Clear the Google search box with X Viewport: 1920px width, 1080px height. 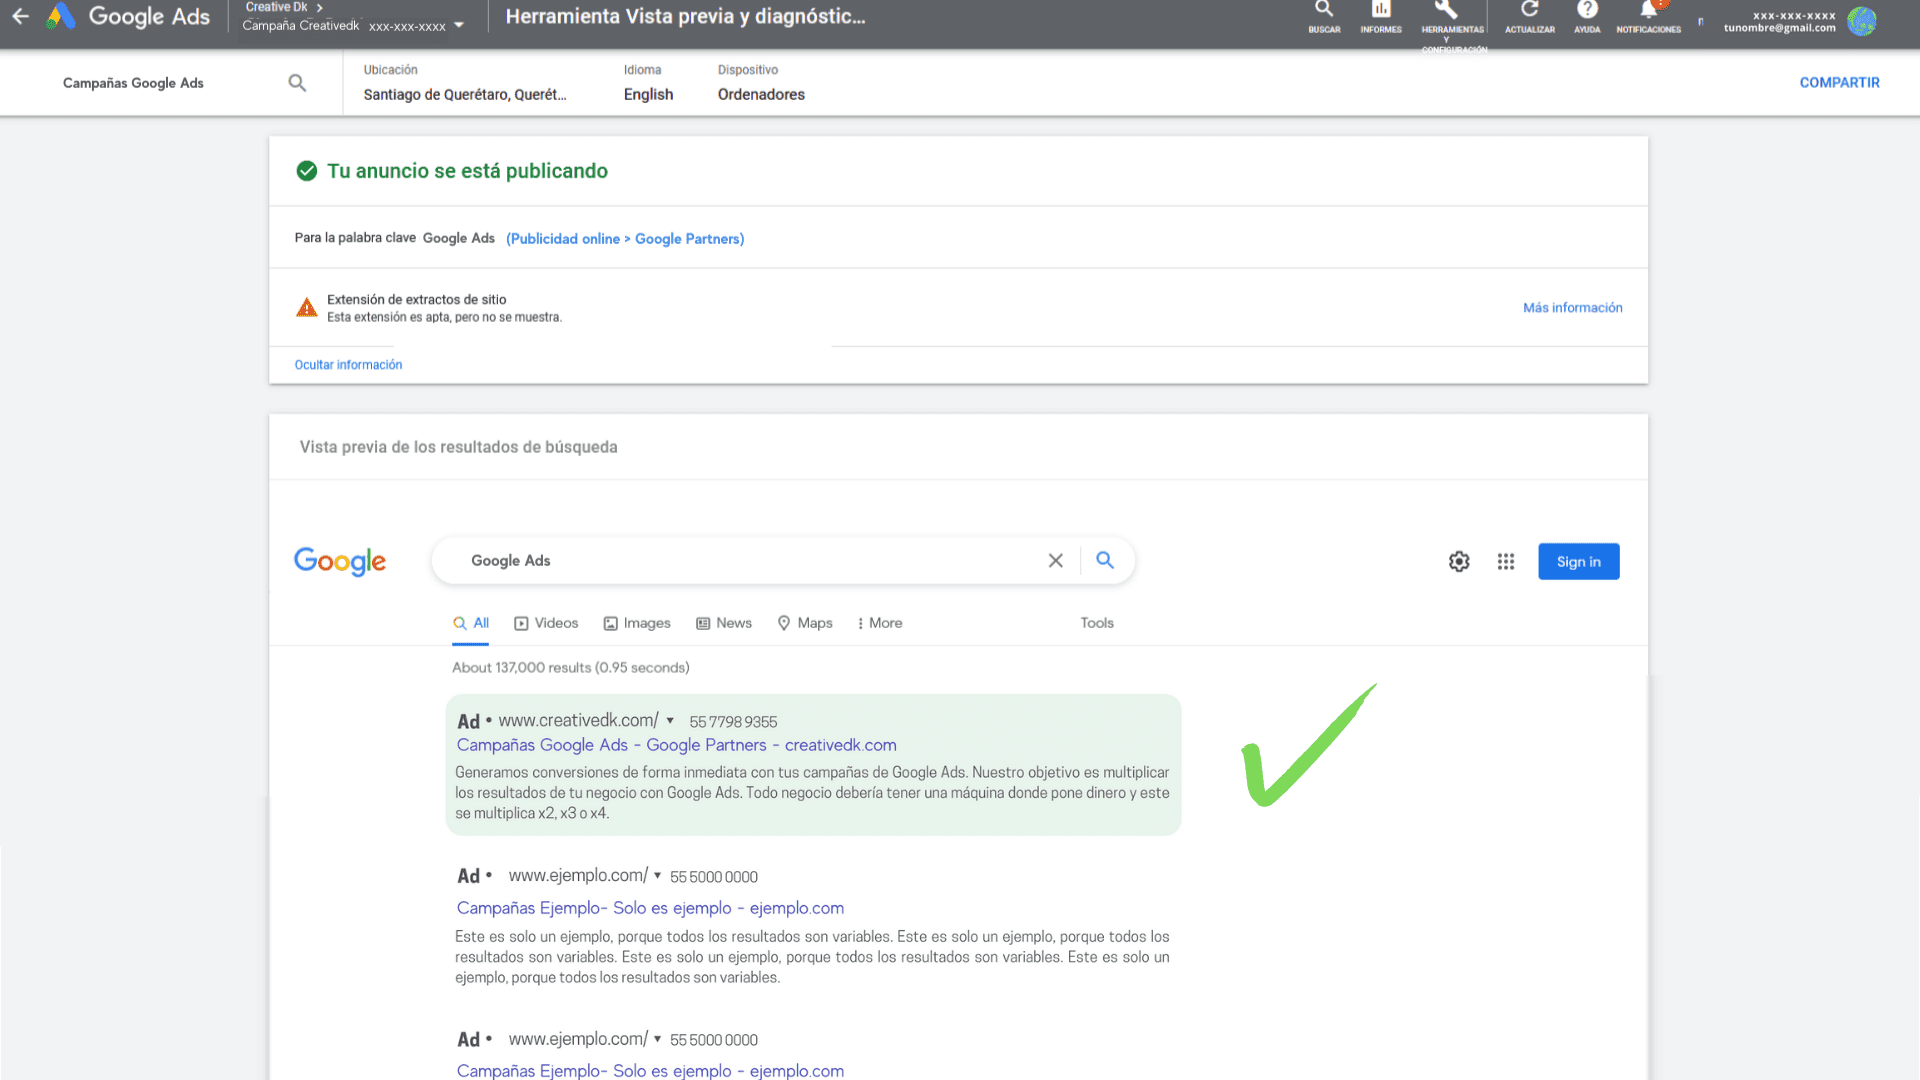pos(1055,561)
